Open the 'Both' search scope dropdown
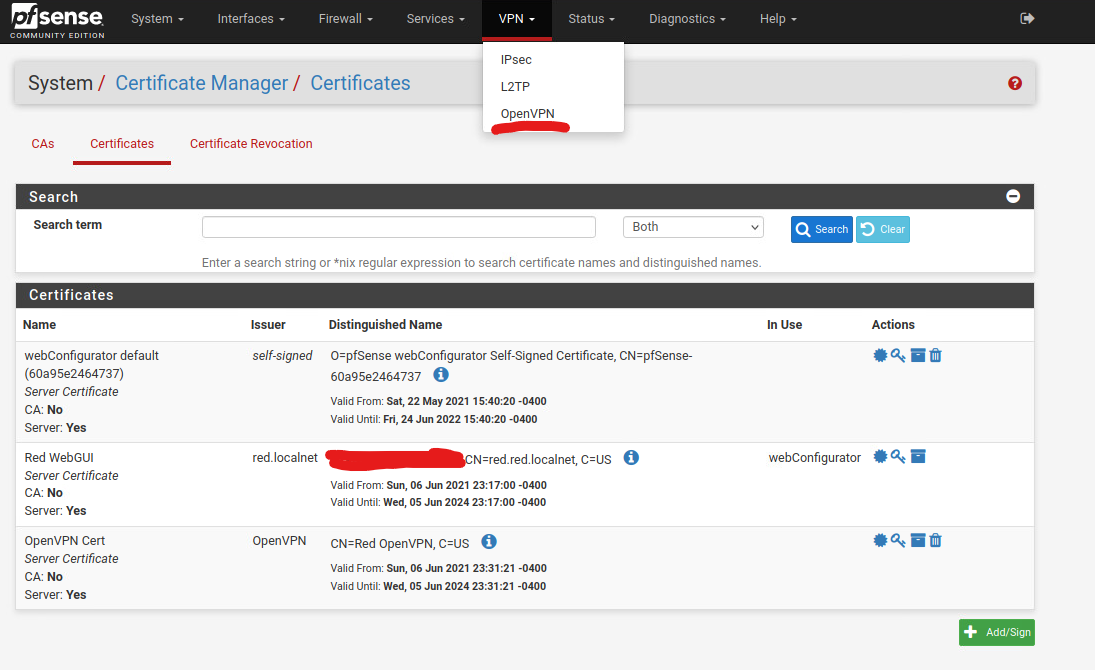The image size is (1095, 670). [x=693, y=227]
